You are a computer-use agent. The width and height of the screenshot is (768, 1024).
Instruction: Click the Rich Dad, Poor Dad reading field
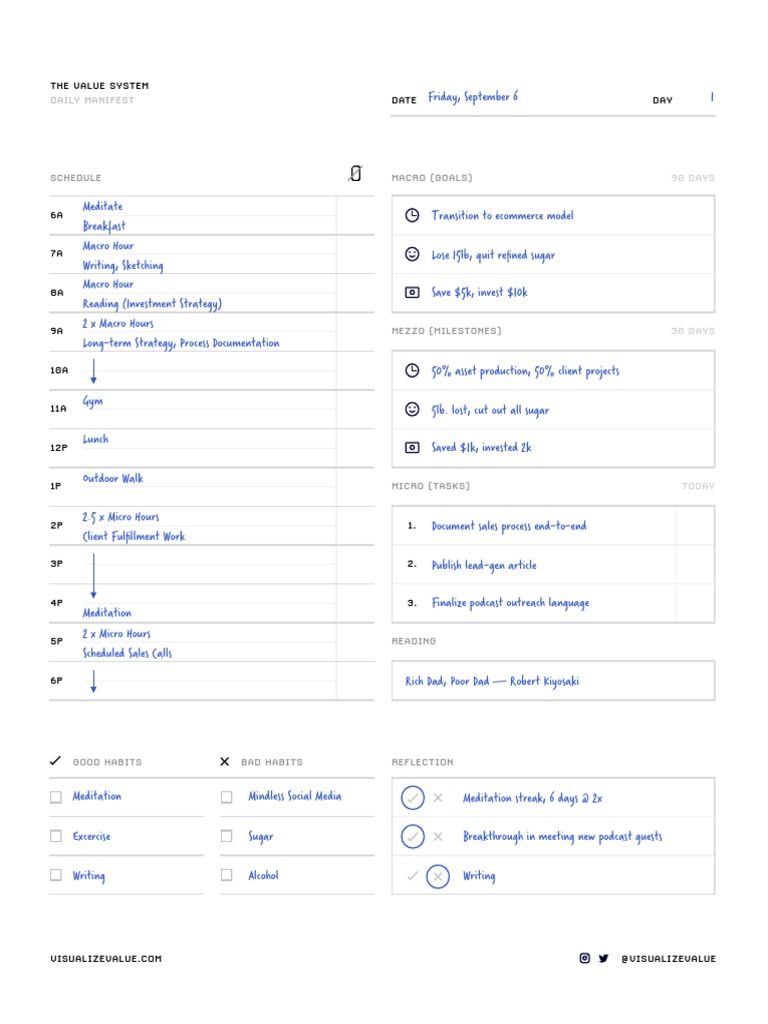point(492,681)
